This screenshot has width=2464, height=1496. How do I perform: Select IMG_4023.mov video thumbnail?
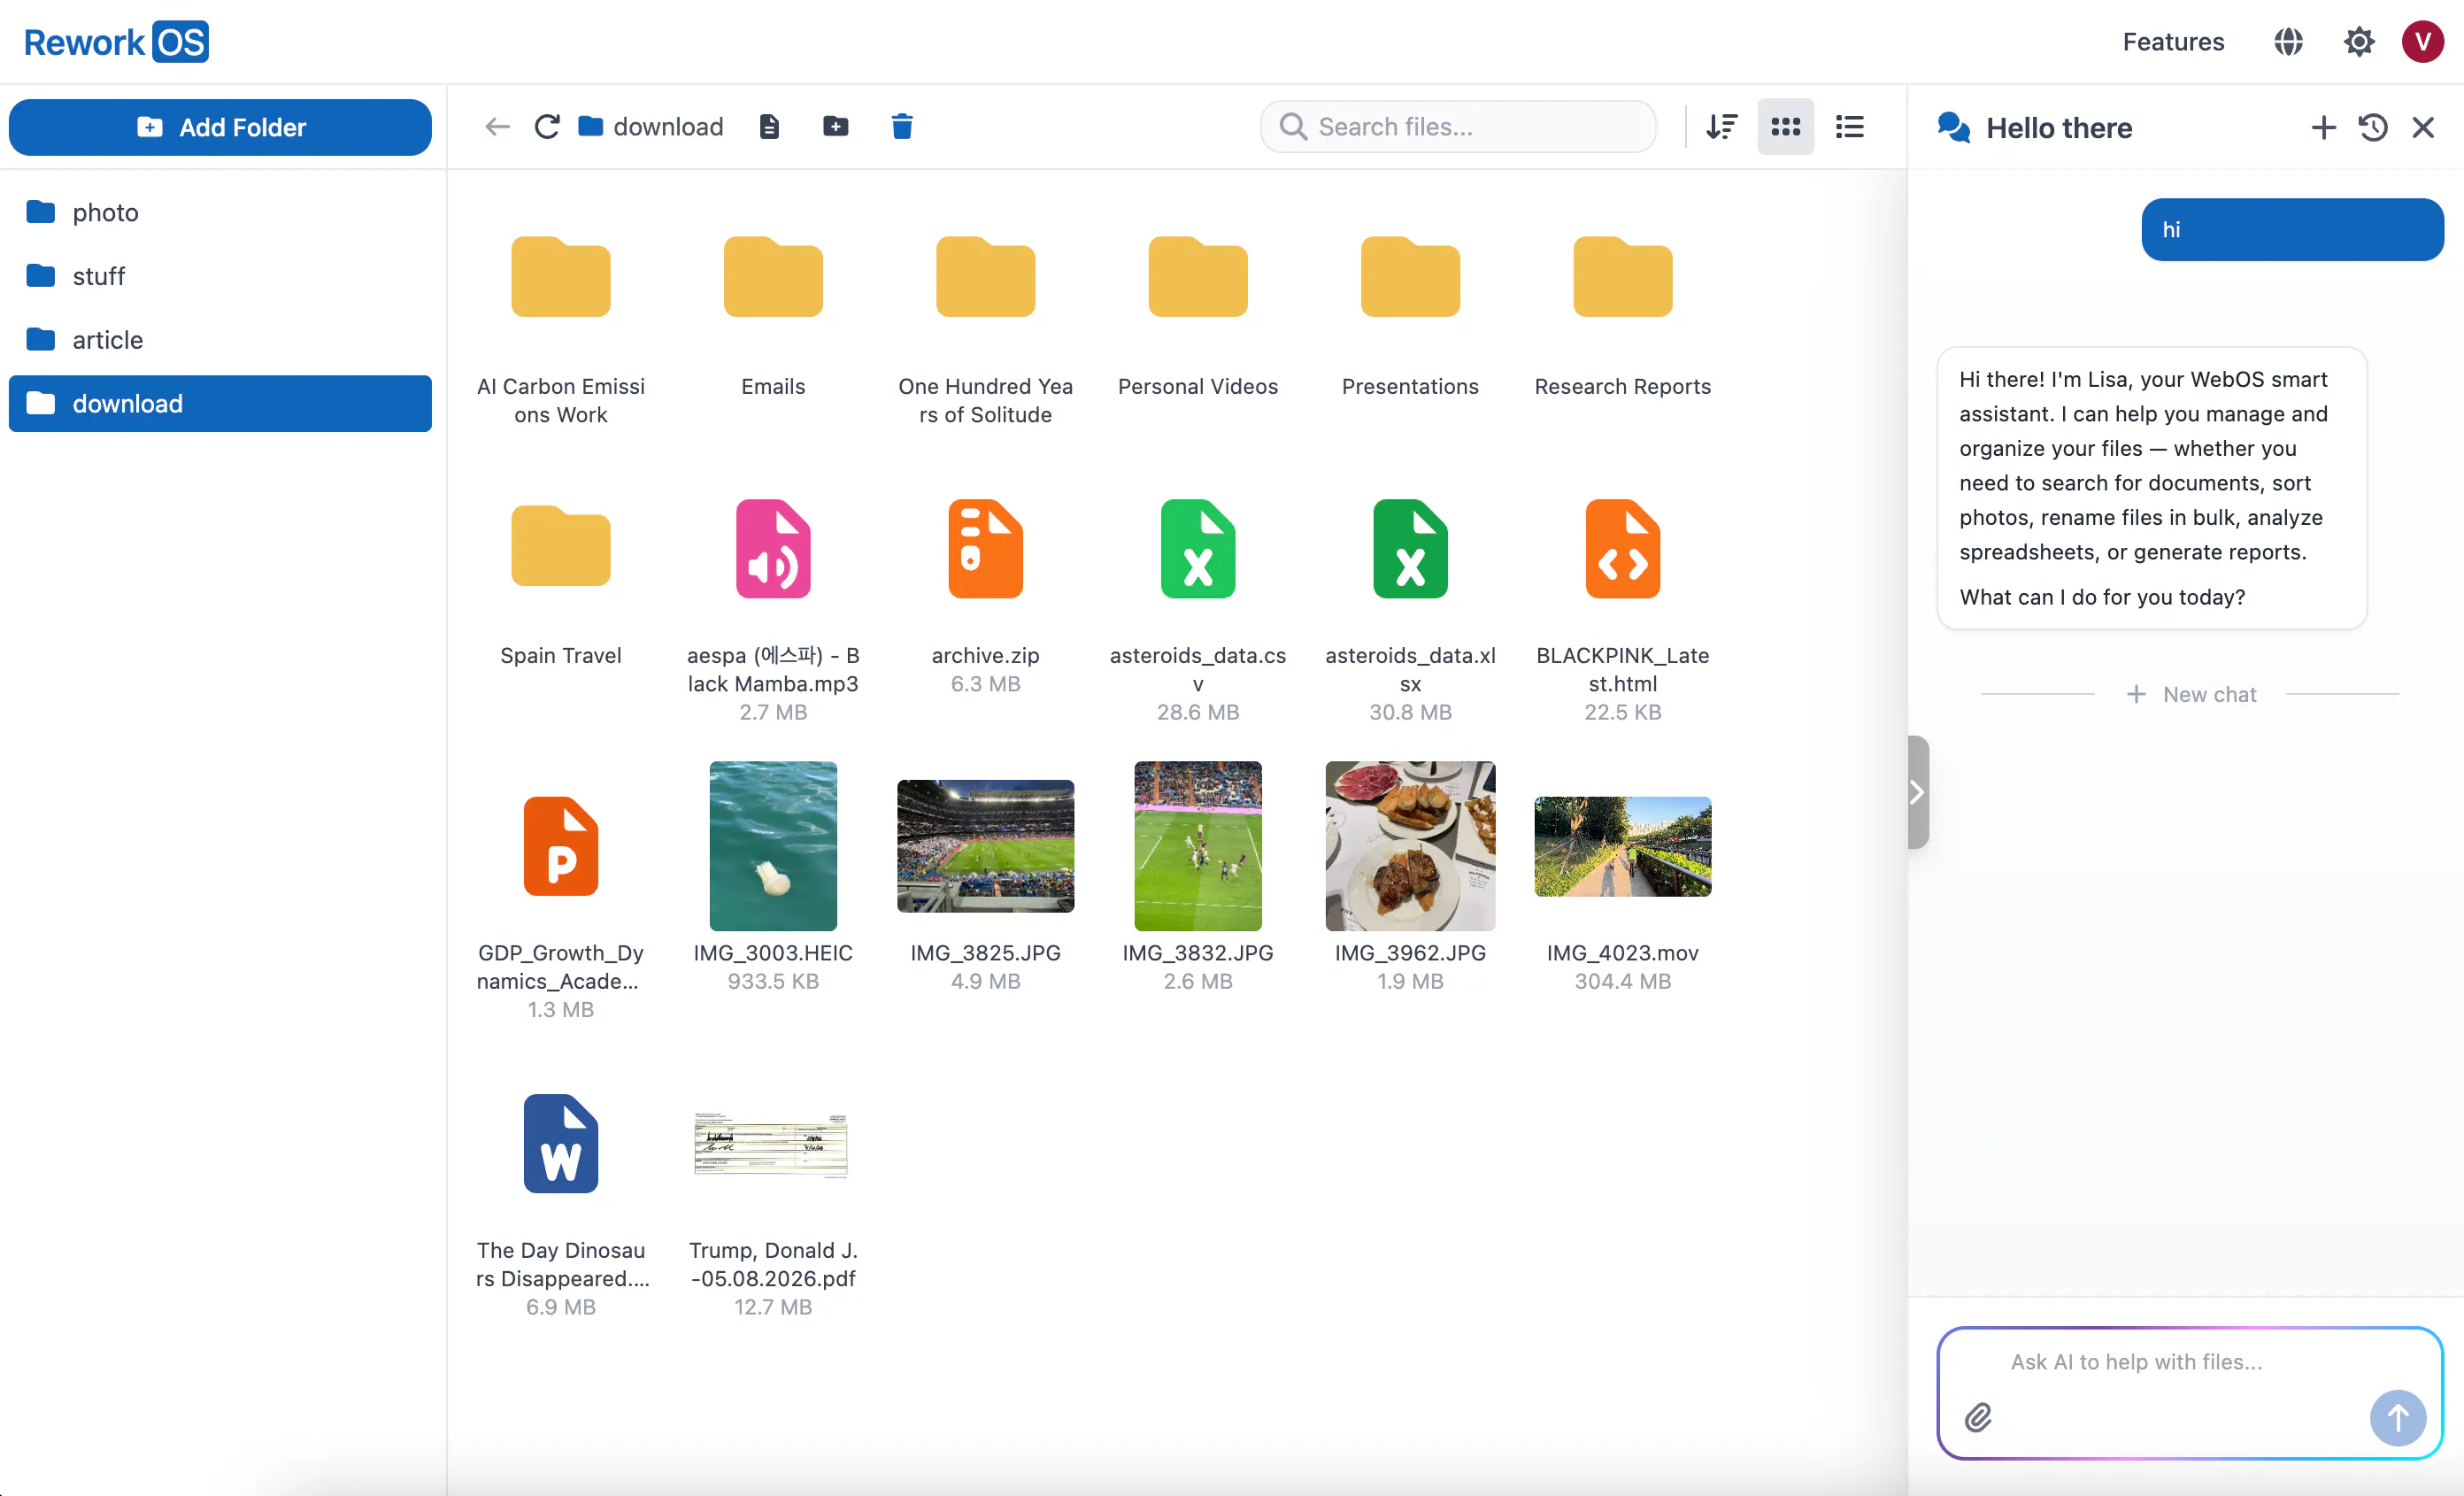pos(1623,846)
